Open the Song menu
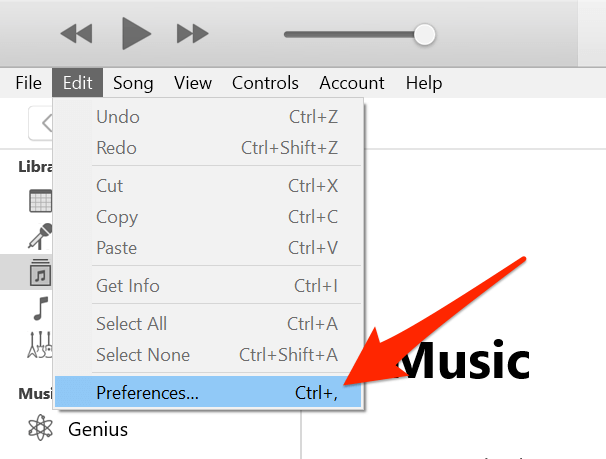 tap(133, 83)
